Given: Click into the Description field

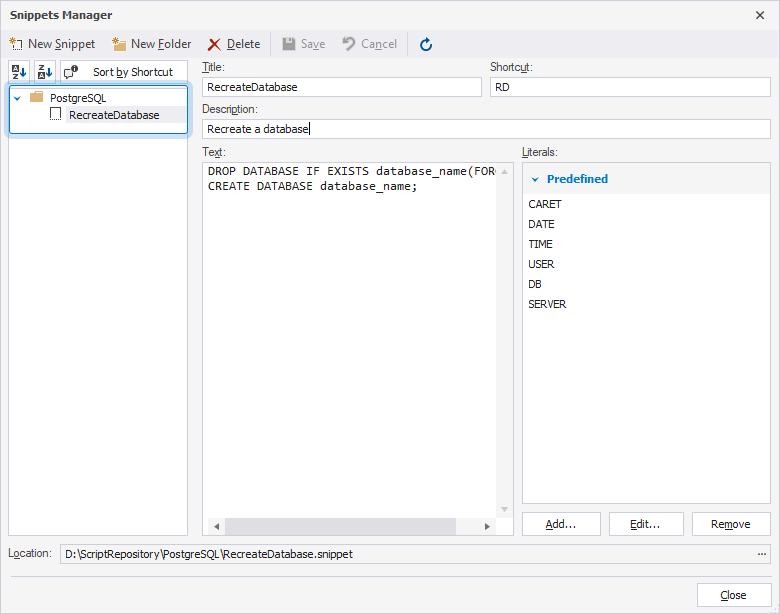Looking at the screenshot, I should [x=487, y=129].
